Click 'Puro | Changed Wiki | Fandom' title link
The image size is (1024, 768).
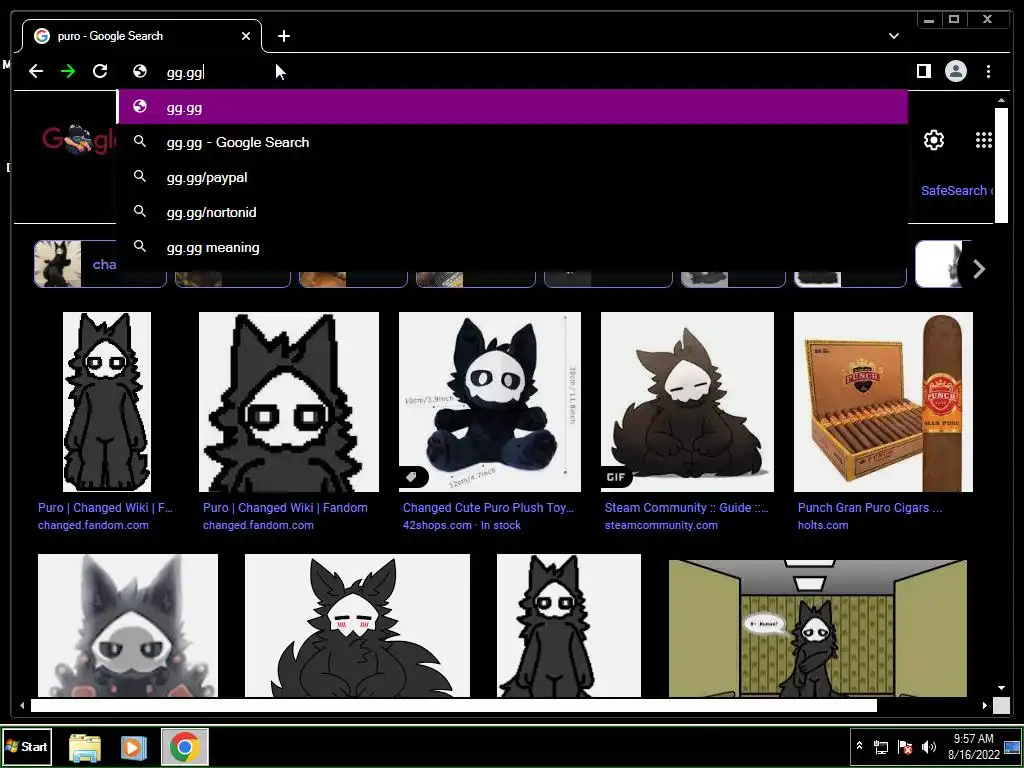285,507
